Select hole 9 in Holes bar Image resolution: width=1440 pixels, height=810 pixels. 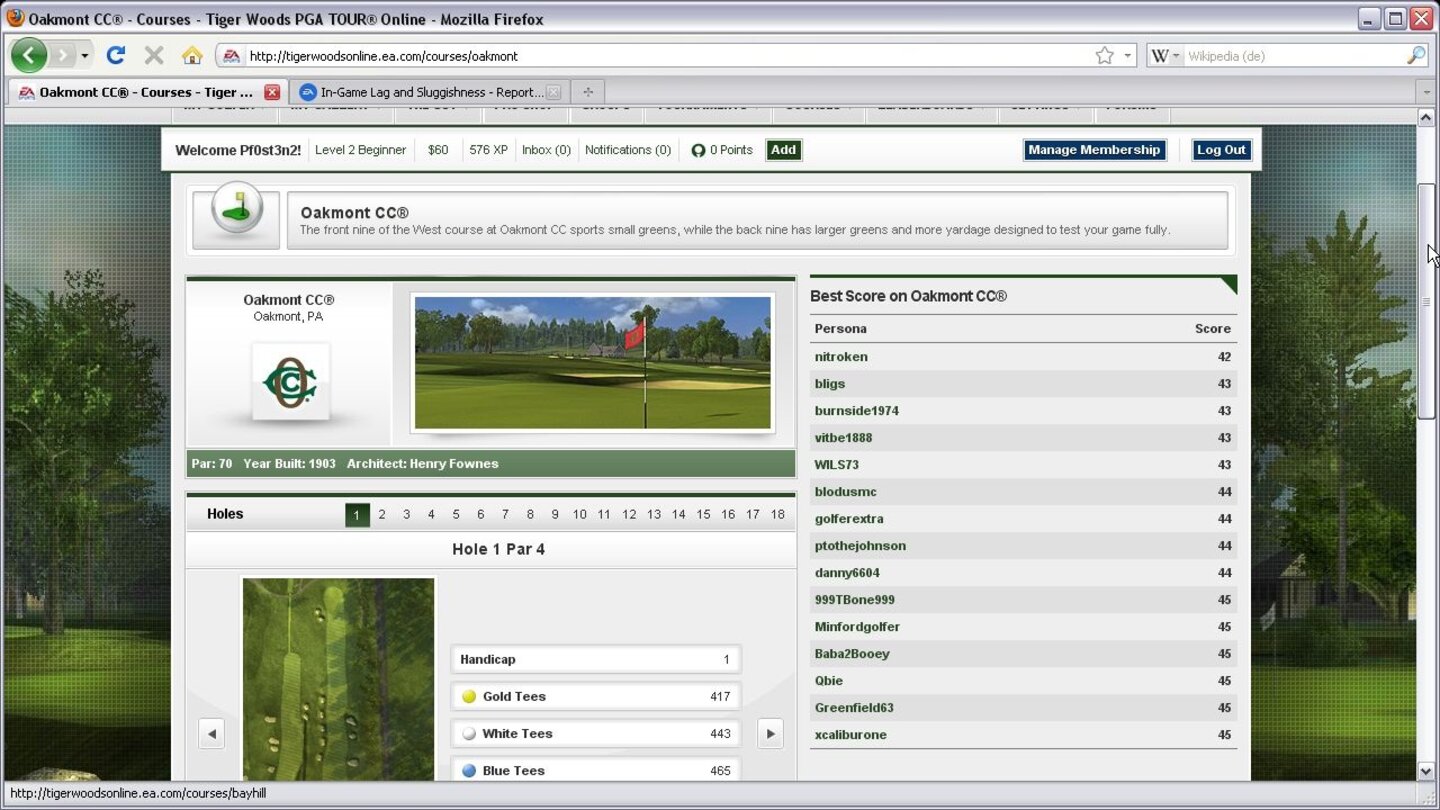click(x=555, y=514)
